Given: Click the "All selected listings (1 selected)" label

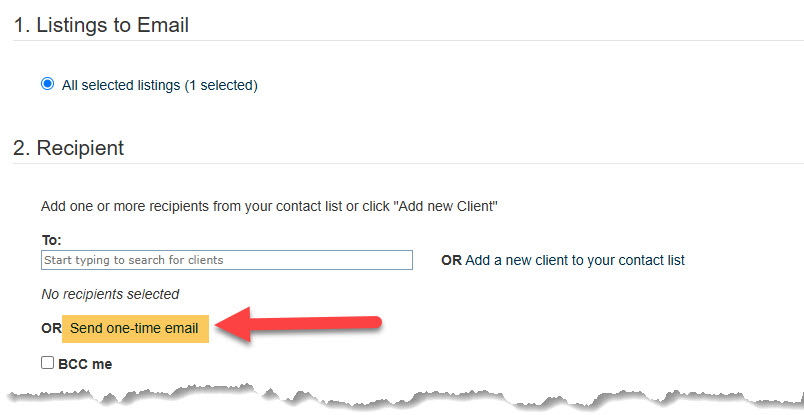Looking at the screenshot, I should click(x=159, y=85).
